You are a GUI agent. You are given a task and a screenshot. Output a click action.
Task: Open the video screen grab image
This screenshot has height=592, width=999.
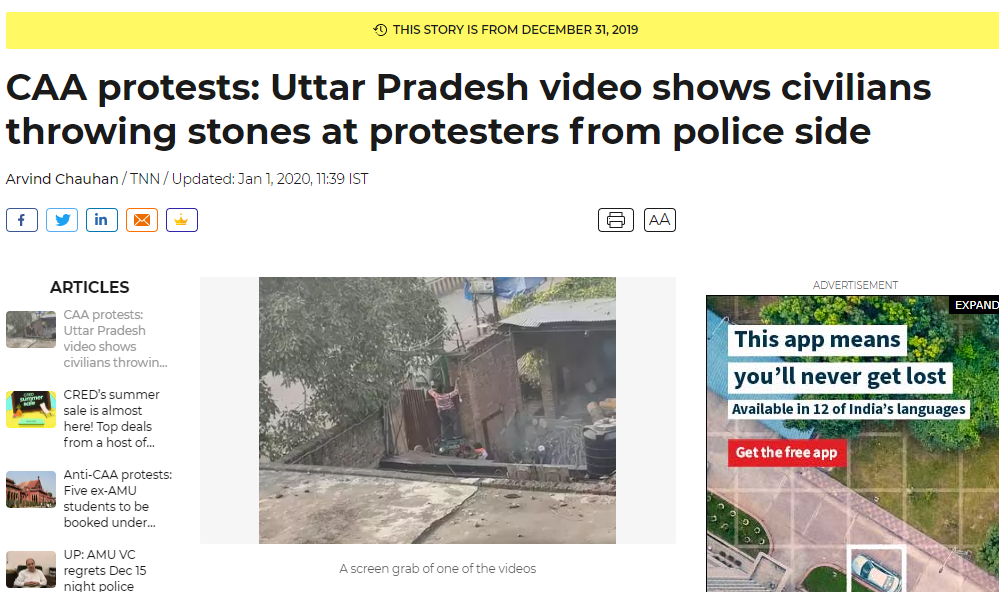click(437, 410)
